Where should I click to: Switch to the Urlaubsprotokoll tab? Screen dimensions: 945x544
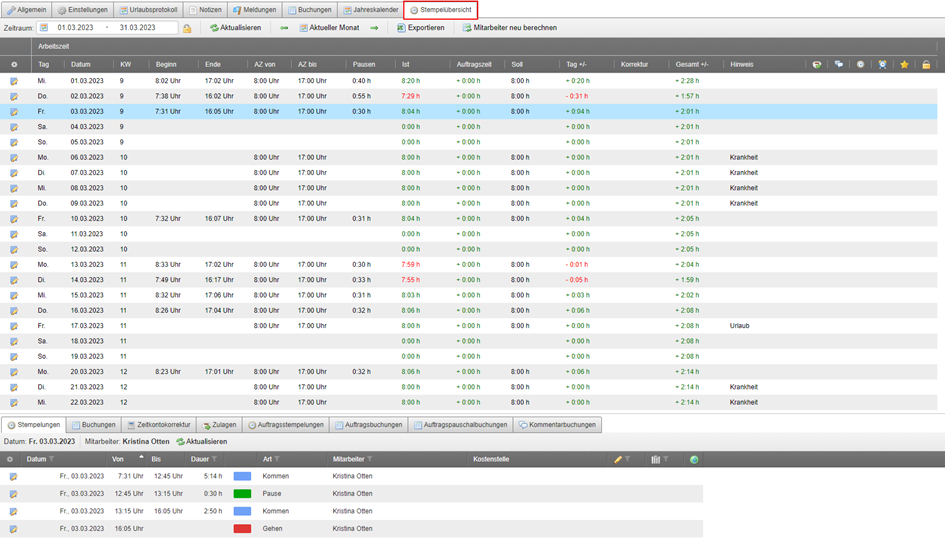coord(148,9)
